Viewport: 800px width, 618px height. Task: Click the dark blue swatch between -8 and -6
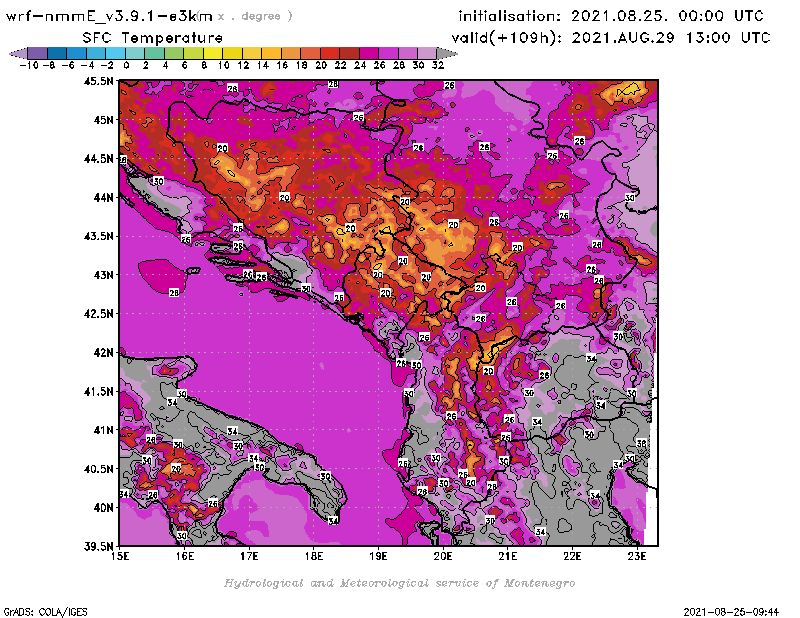(x=57, y=53)
